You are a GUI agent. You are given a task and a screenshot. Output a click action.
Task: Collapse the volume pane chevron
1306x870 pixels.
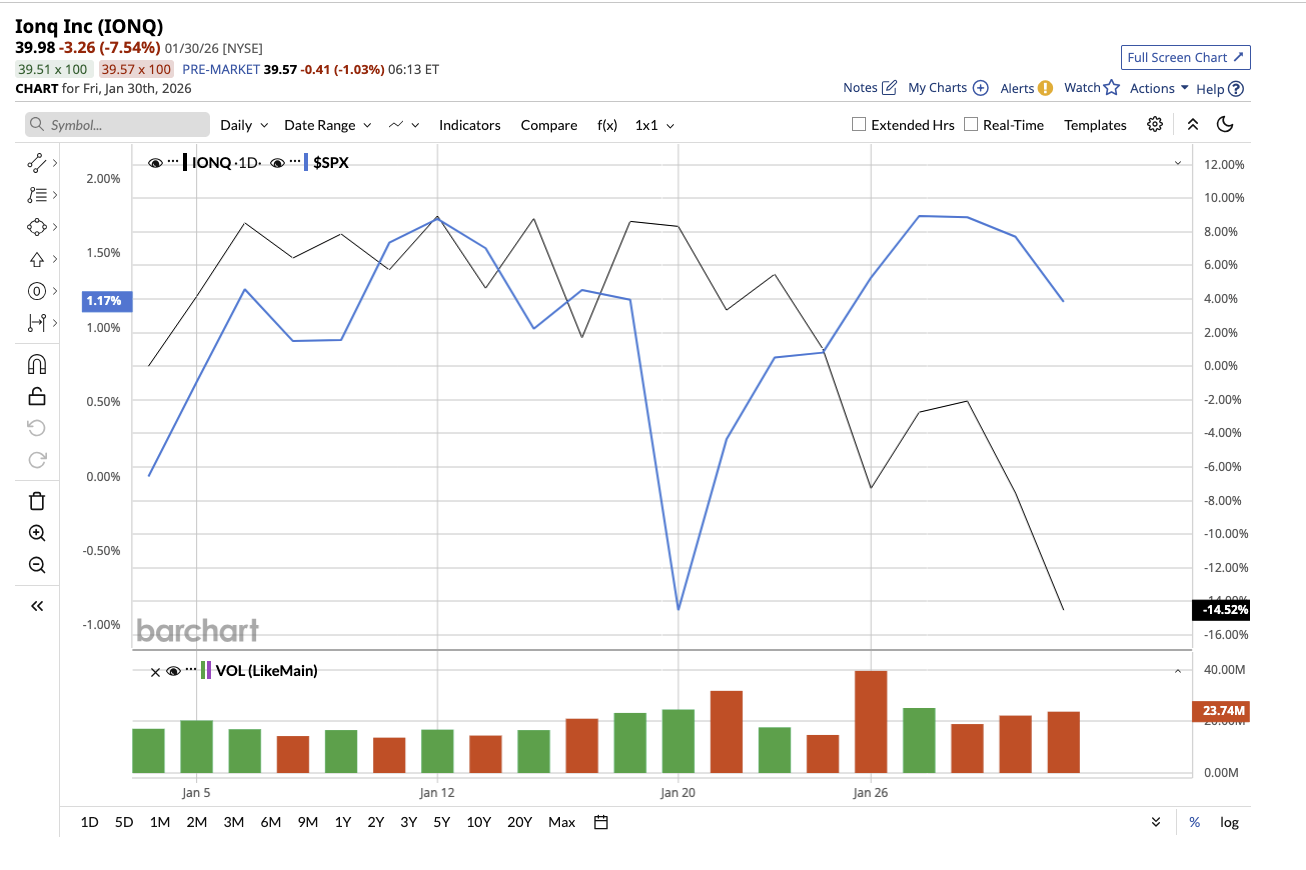1177,671
